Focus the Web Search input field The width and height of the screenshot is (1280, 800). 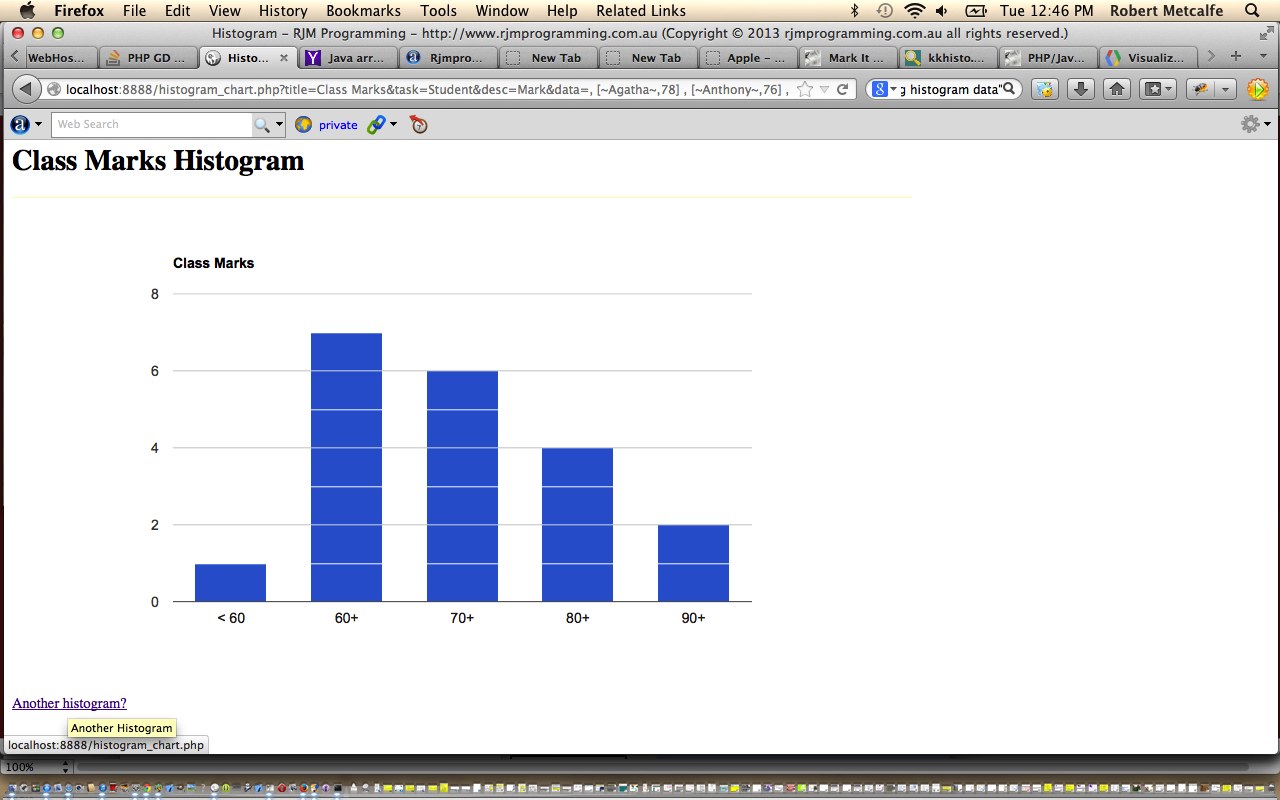[x=150, y=124]
